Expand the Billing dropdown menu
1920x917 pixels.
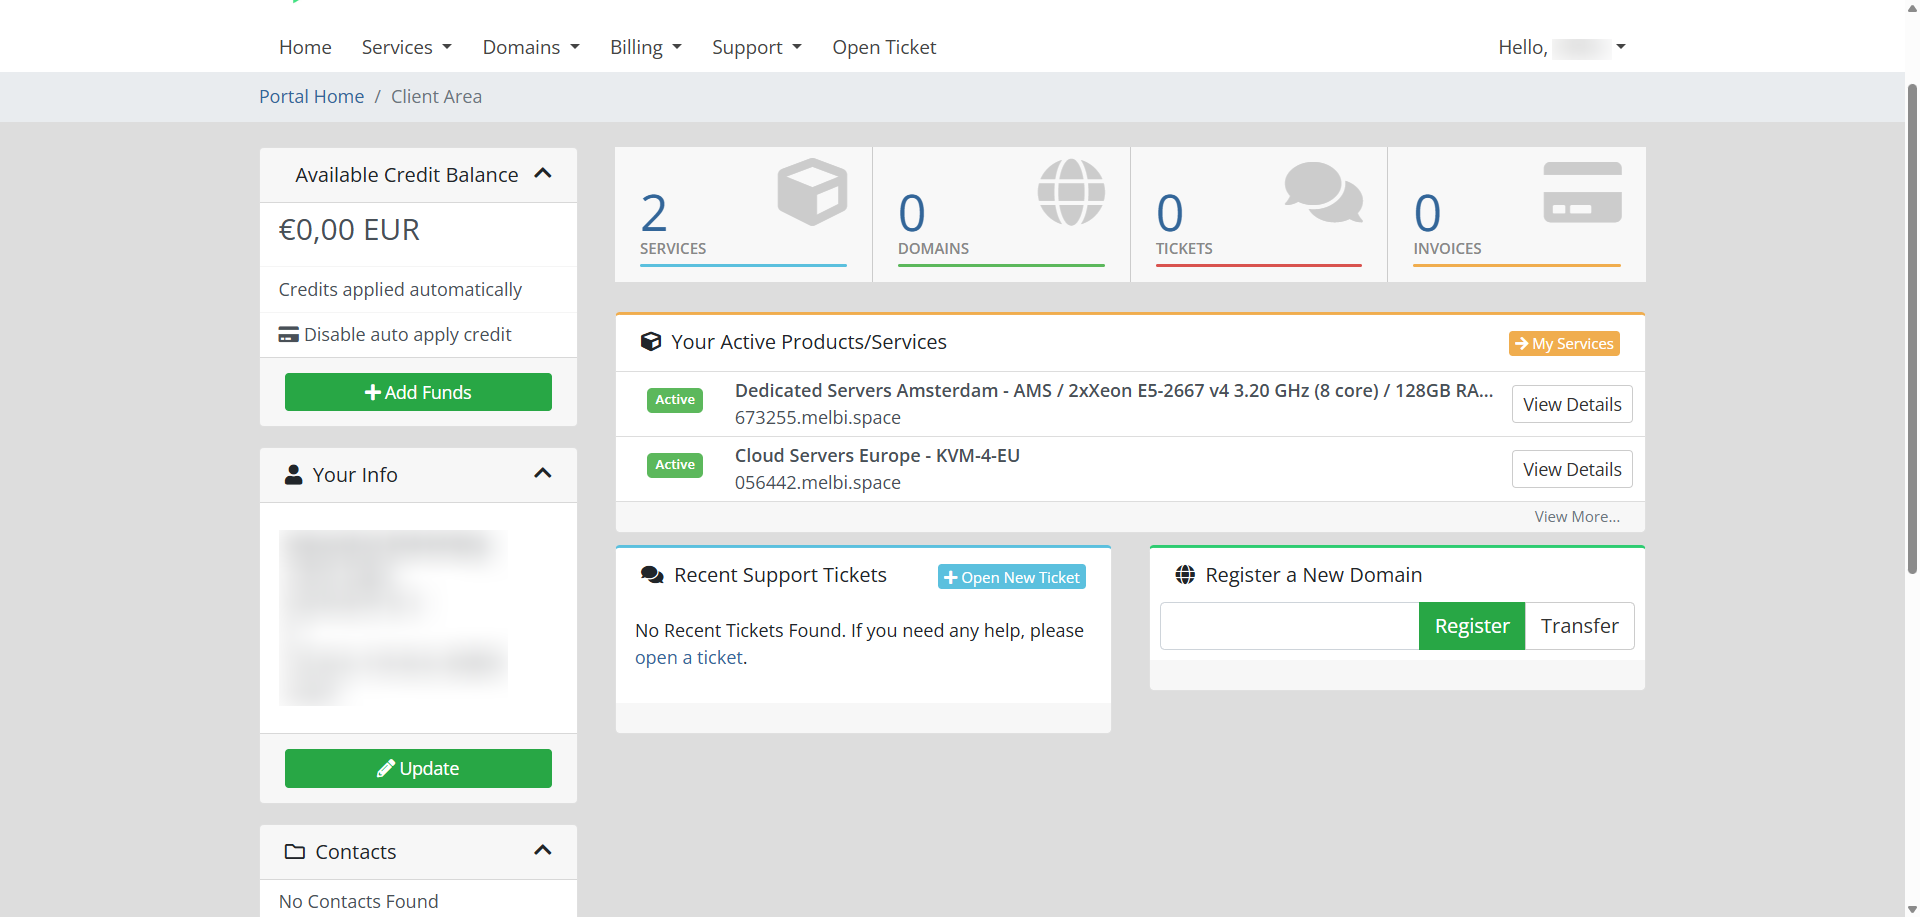click(646, 47)
